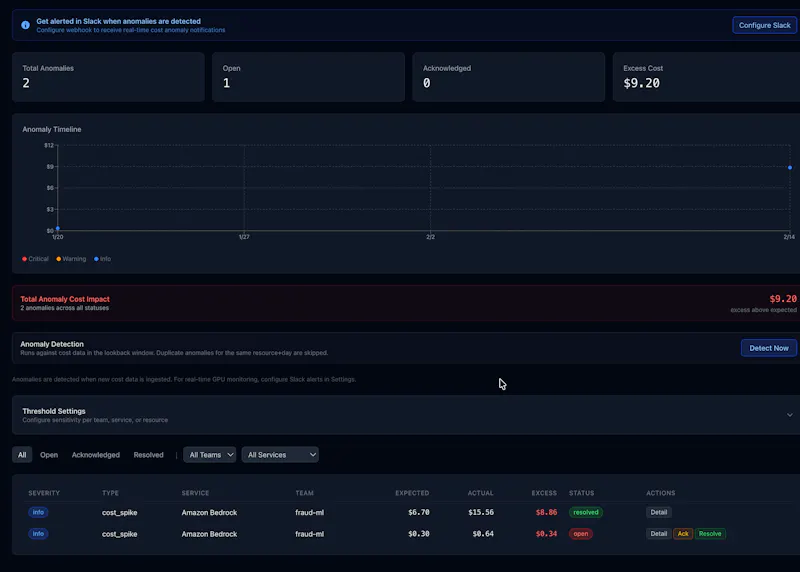Viewport: 800px width, 572px height.
Task: Open Configure Slack settings
Action: coord(764,25)
